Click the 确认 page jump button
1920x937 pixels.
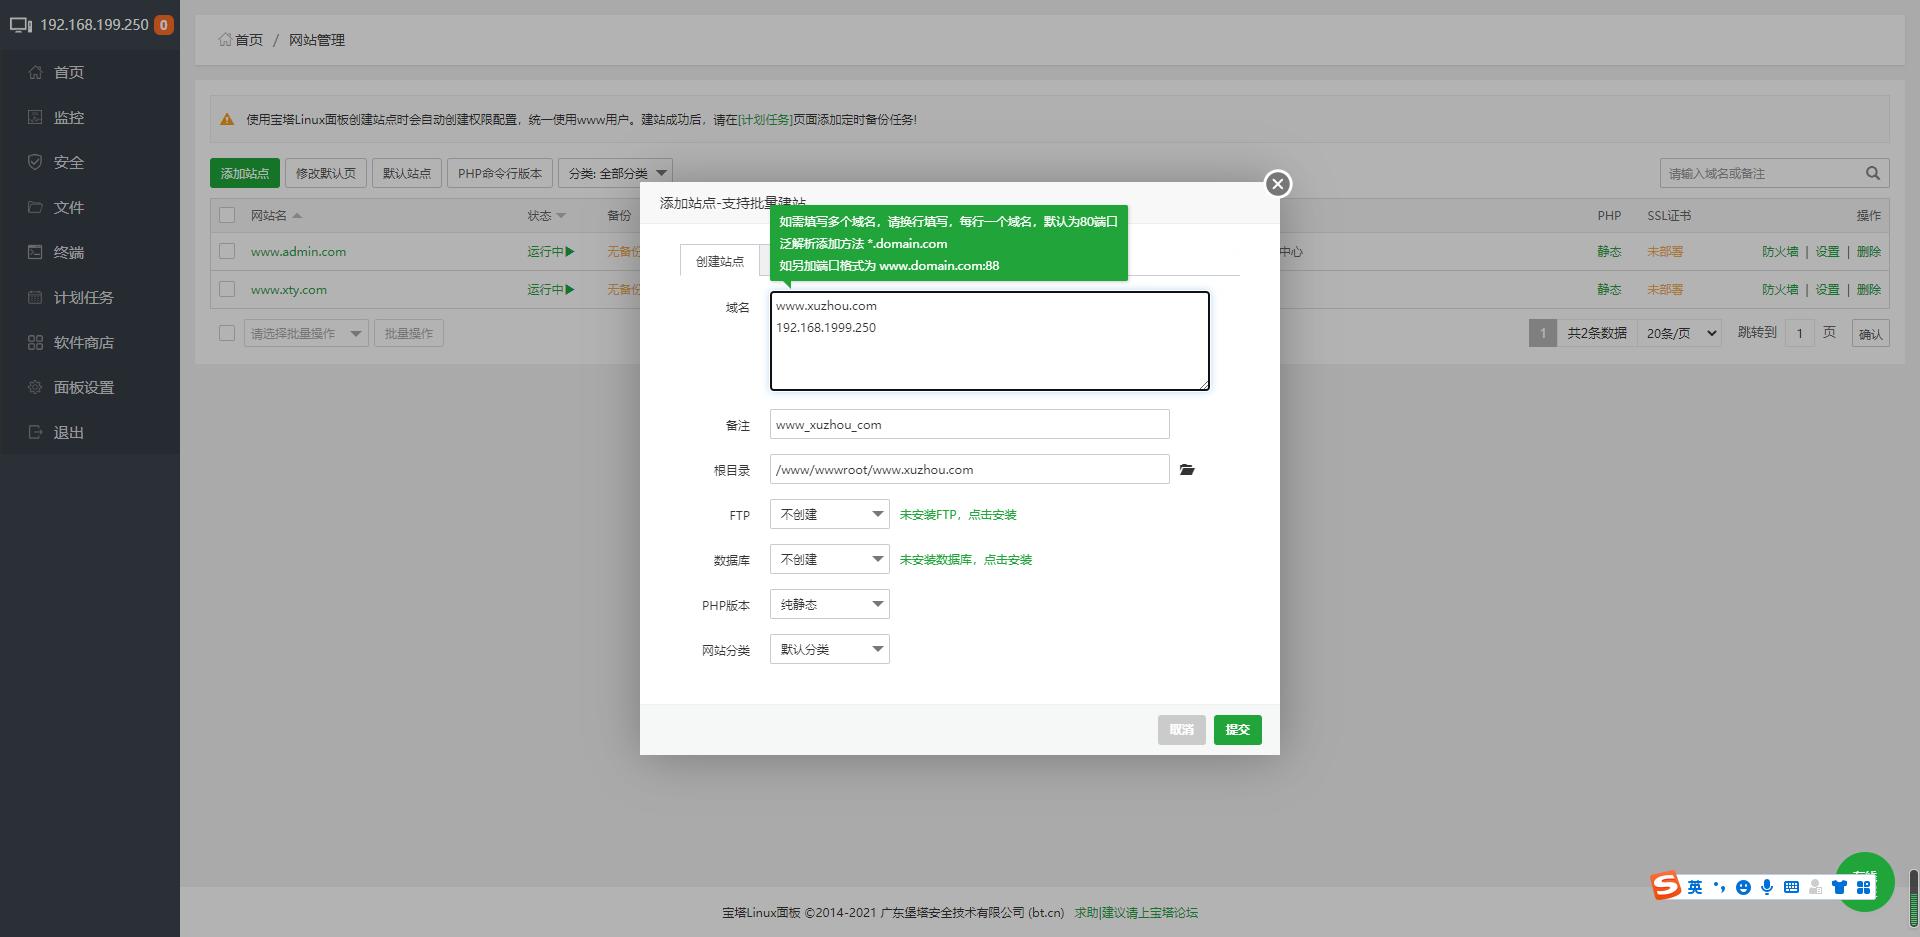point(1871,334)
